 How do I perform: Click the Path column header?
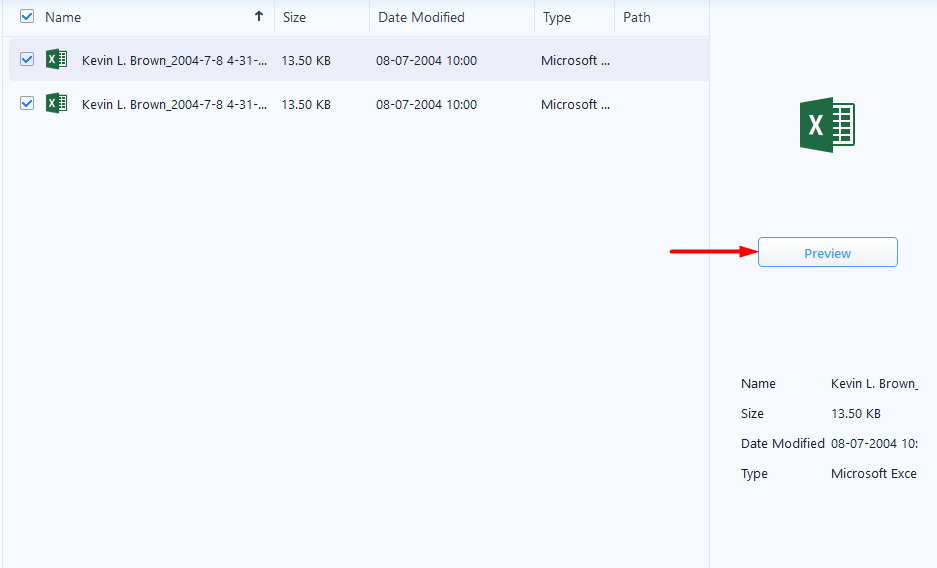637,17
